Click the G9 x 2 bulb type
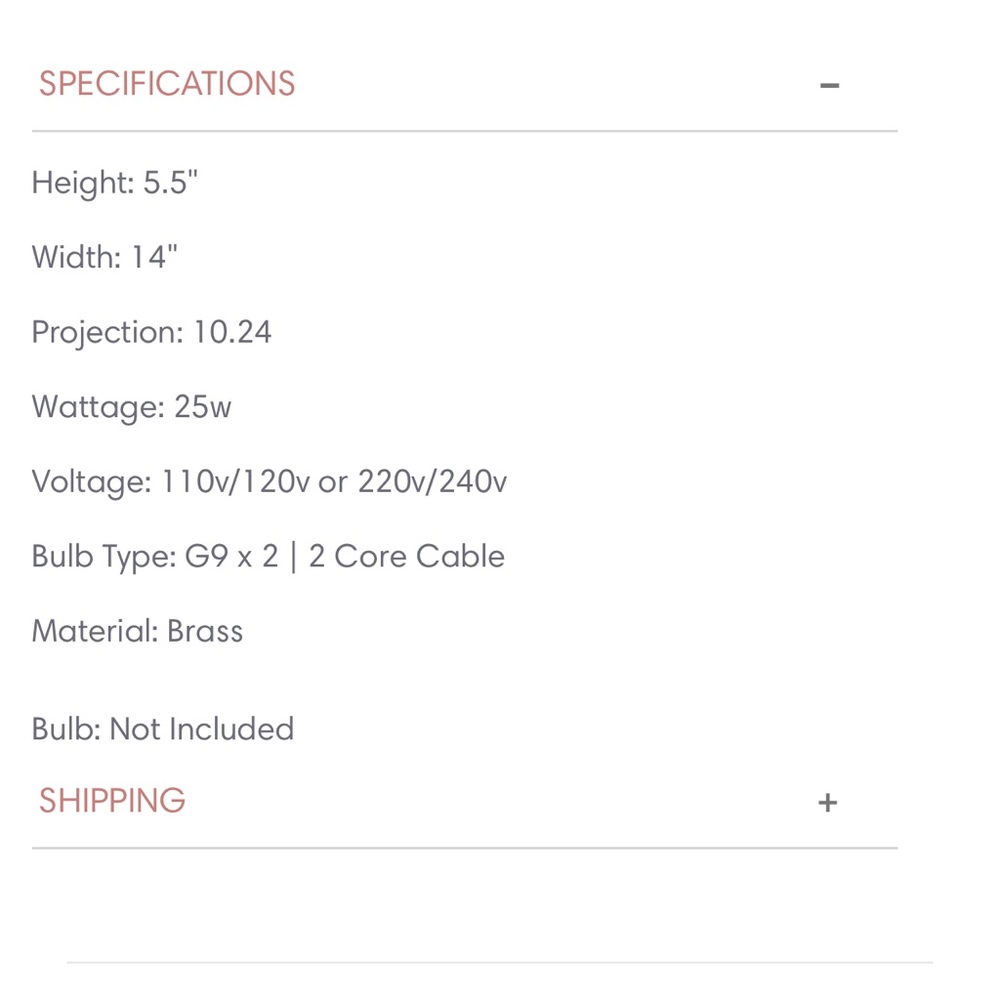Screen dimensions: 1000x1000 coord(231,556)
